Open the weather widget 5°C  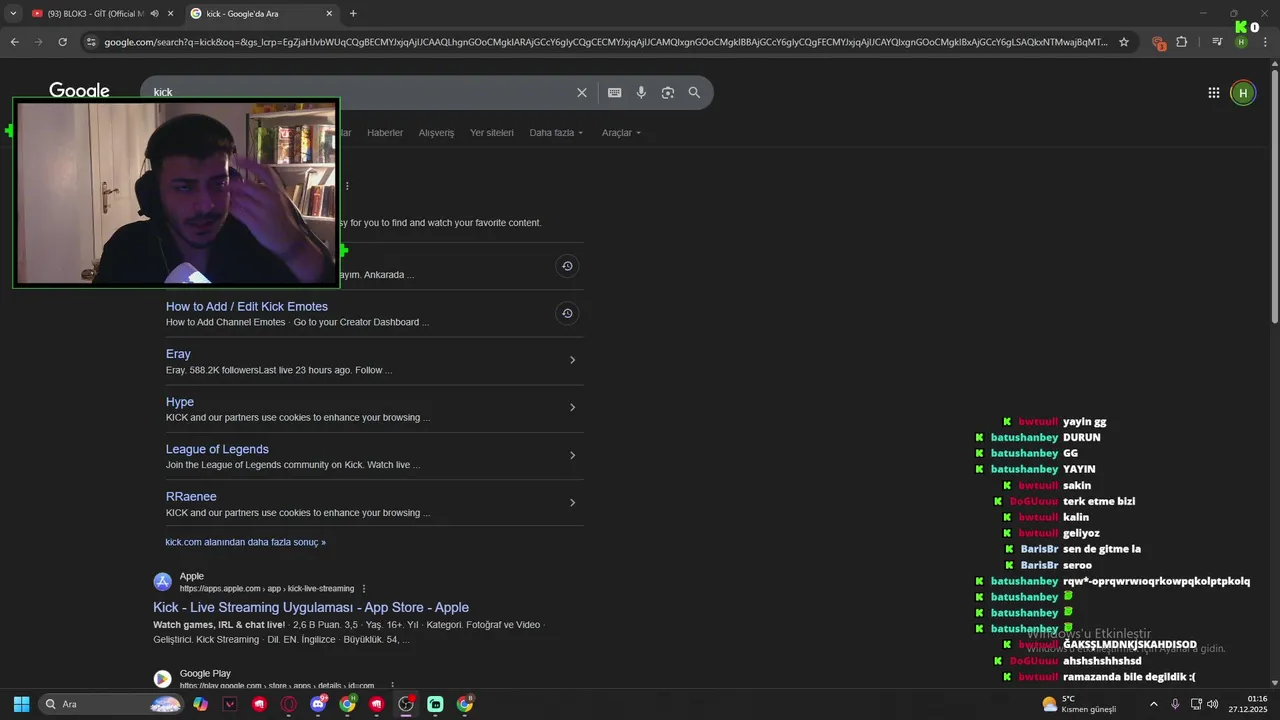[x=1079, y=704]
